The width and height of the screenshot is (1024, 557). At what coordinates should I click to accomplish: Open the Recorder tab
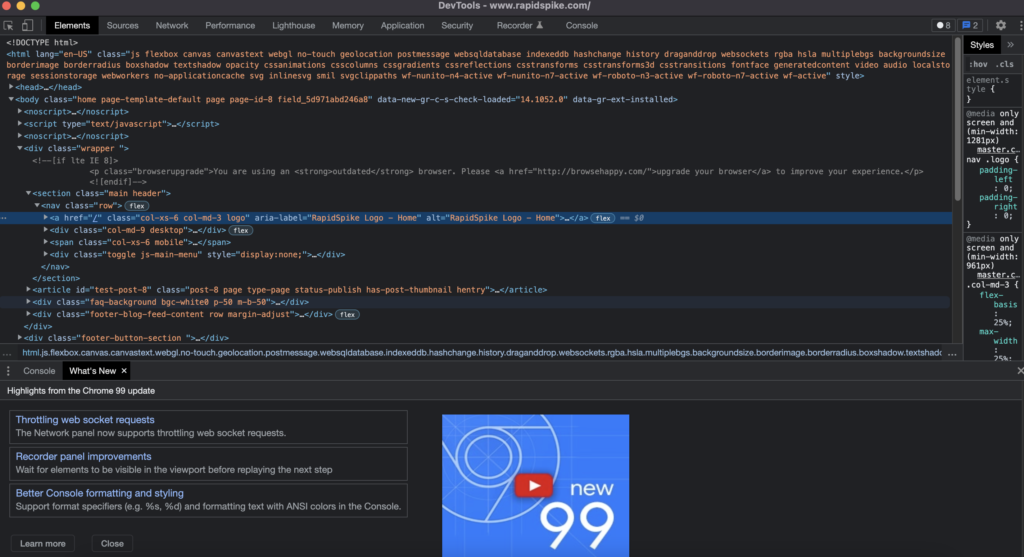520,25
